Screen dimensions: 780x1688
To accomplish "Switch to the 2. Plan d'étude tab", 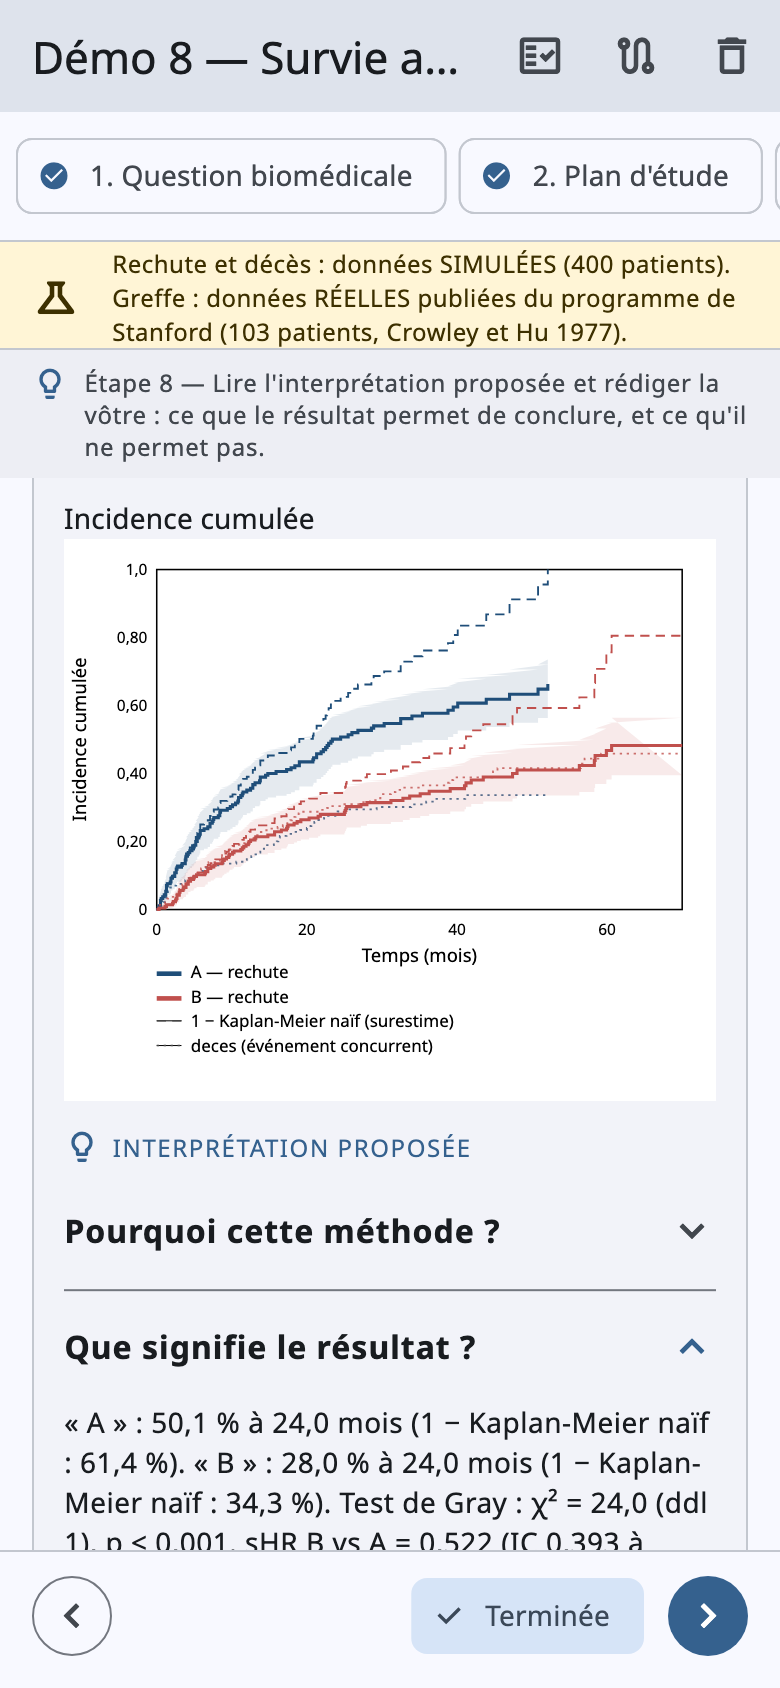I will click(611, 176).
